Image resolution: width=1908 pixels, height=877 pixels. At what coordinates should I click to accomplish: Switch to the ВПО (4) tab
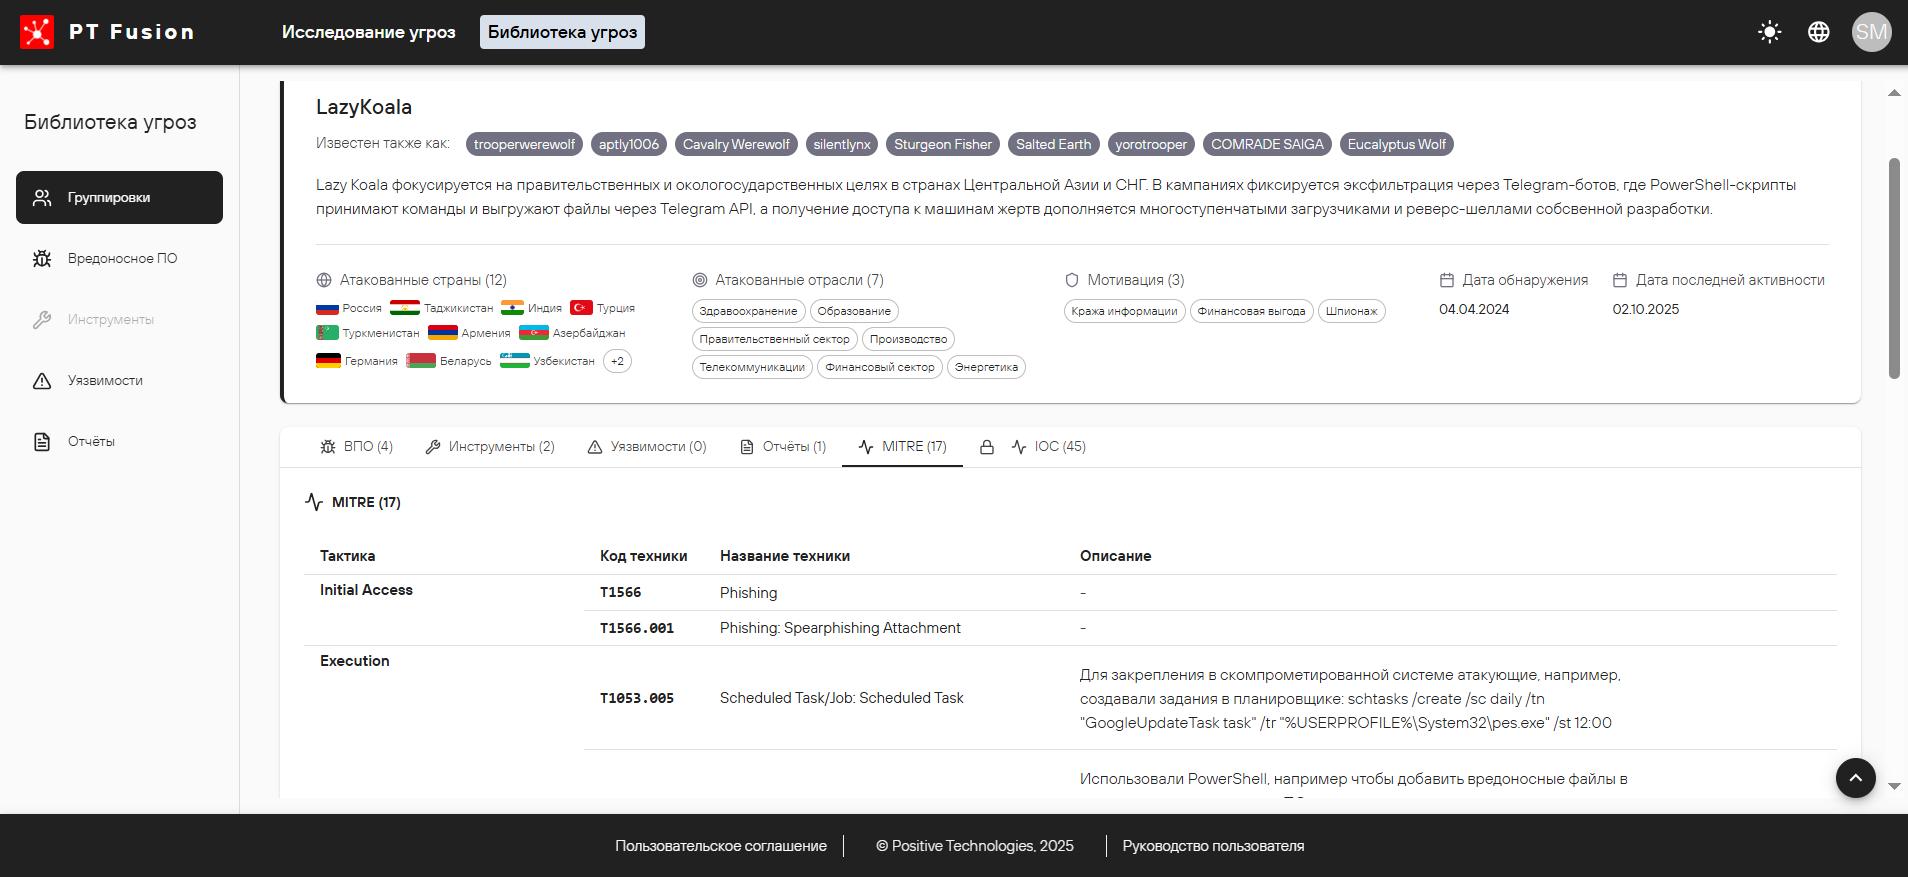tap(357, 447)
